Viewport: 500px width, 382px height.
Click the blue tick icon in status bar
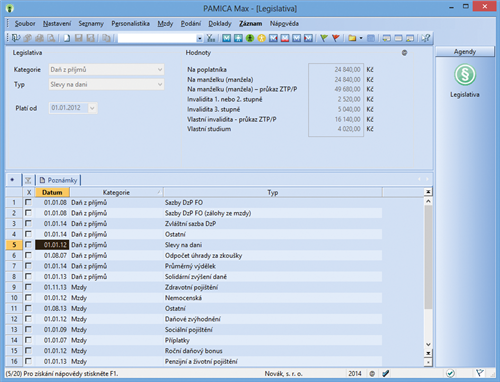386,373
